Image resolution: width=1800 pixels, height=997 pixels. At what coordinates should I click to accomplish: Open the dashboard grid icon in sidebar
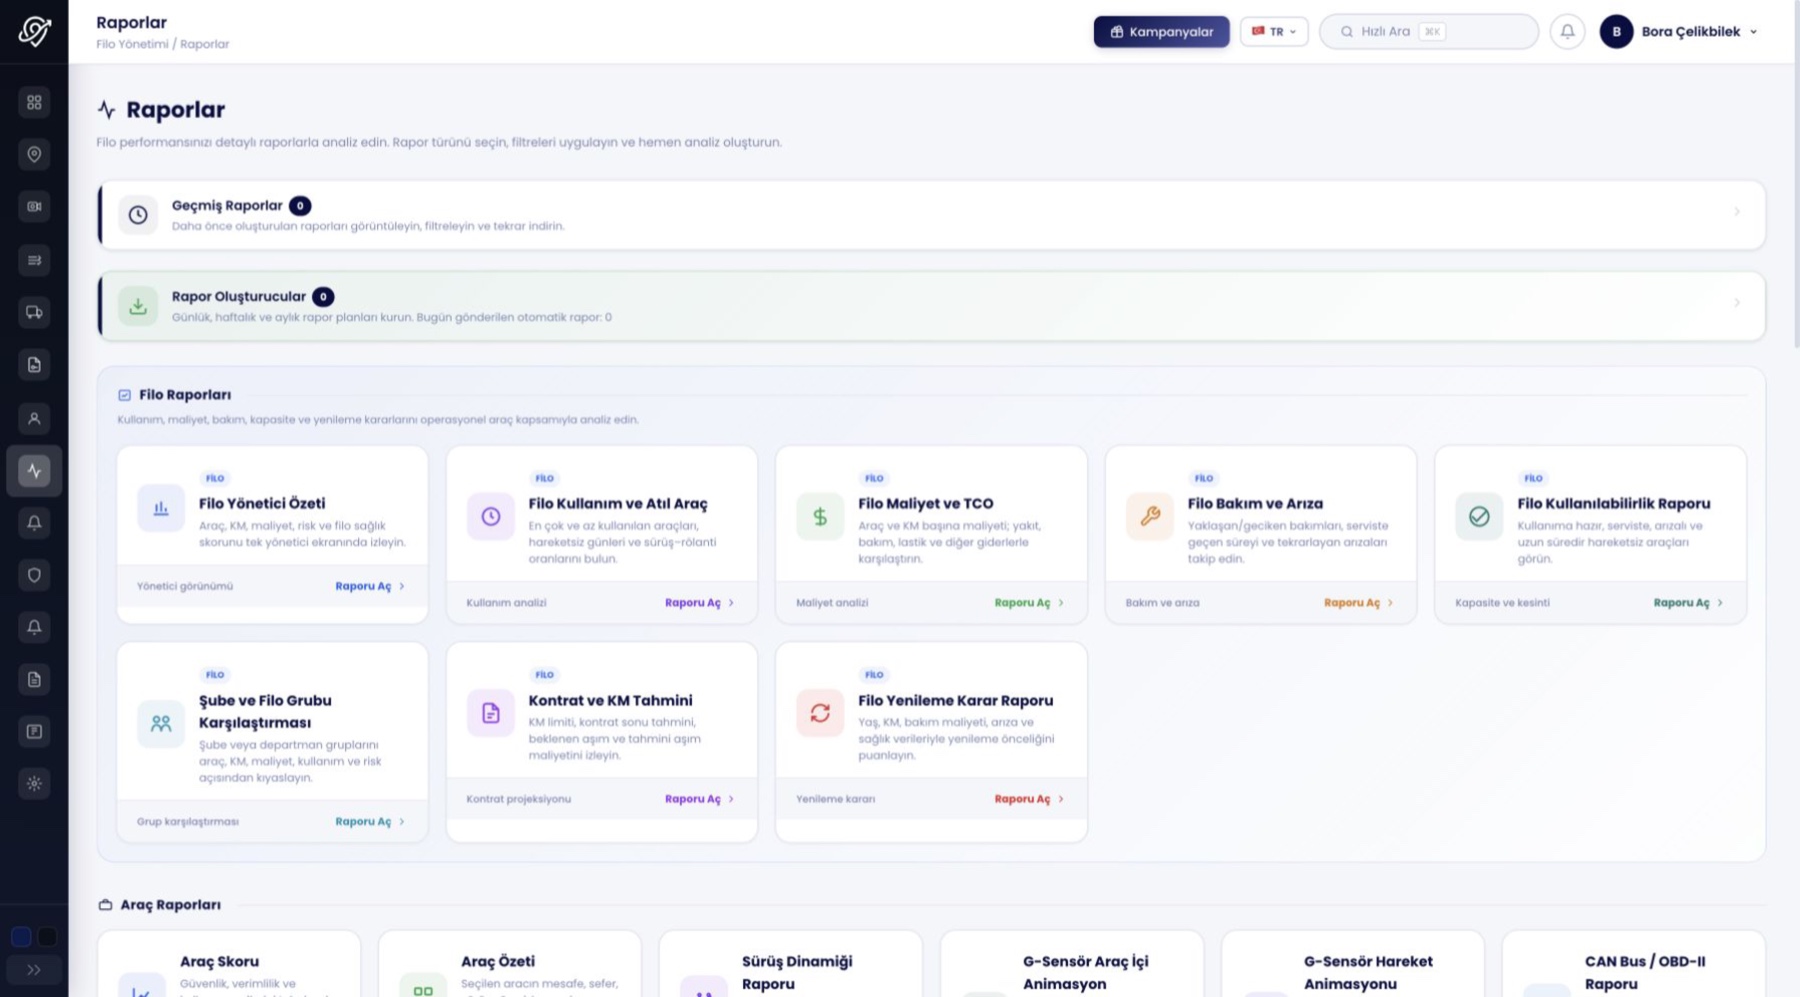tap(34, 102)
